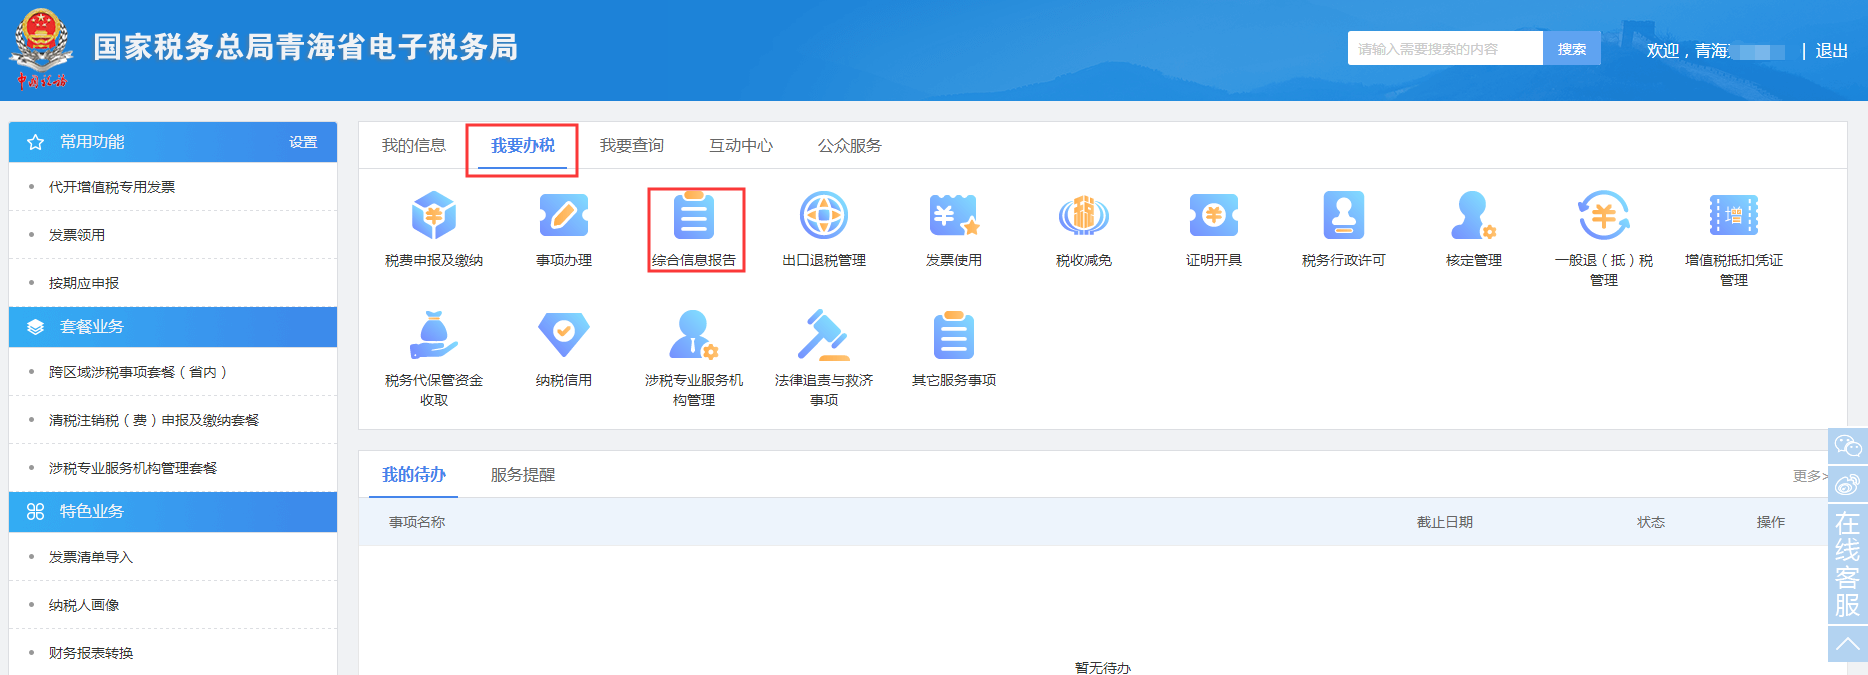Open the 税务代保管资金收取 icon

coord(434,335)
